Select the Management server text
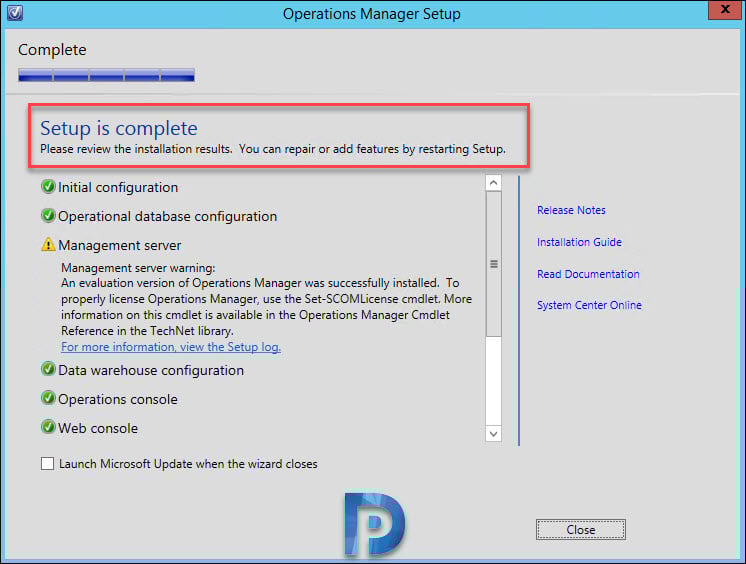This screenshot has height=564, width=746. click(119, 246)
